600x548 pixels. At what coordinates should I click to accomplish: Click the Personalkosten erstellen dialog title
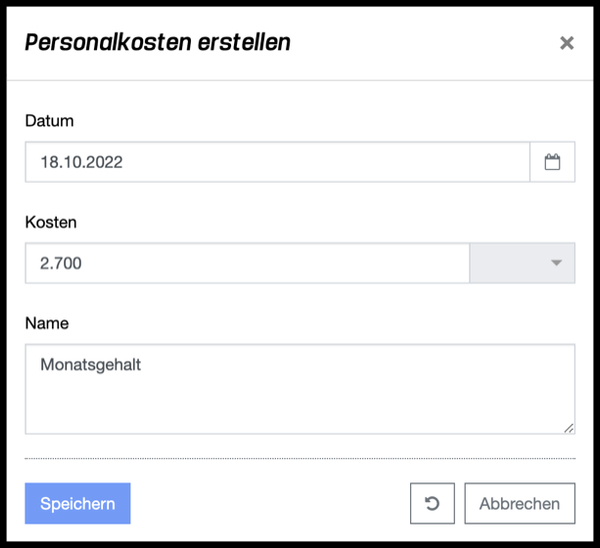[158, 42]
